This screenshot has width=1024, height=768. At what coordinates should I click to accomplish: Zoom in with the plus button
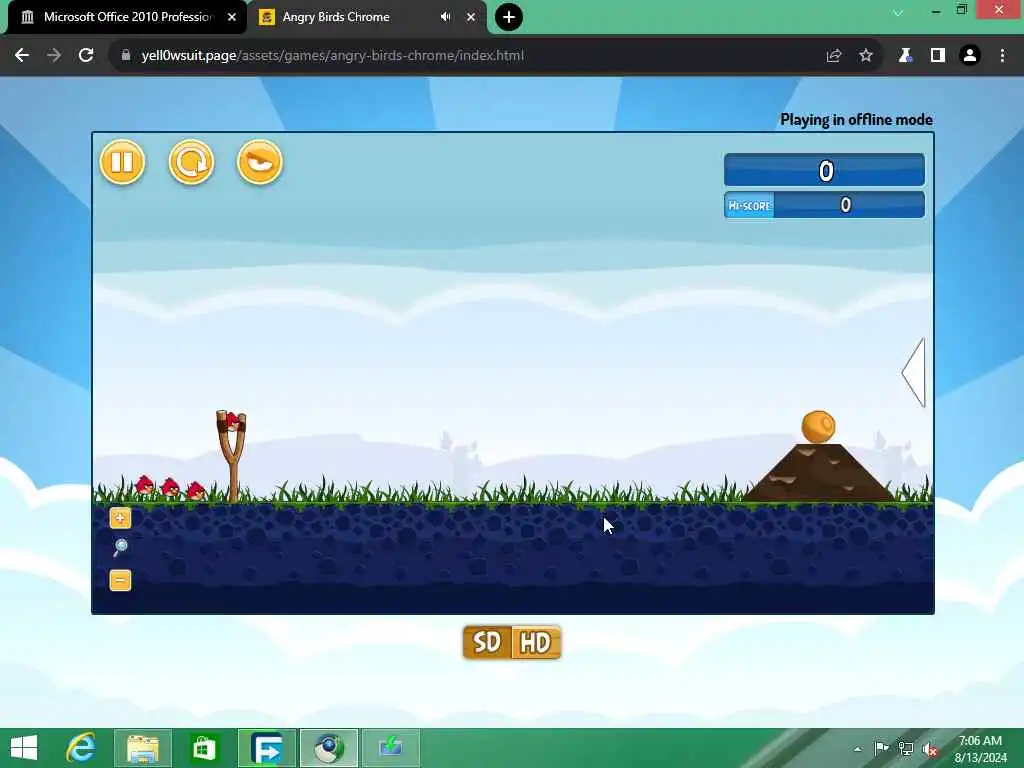click(x=120, y=518)
